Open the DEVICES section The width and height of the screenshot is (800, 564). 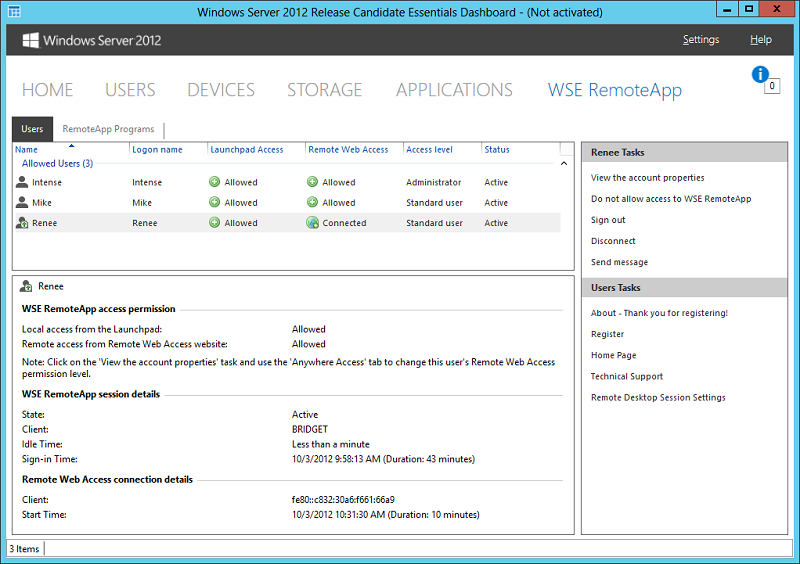point(221,90)
